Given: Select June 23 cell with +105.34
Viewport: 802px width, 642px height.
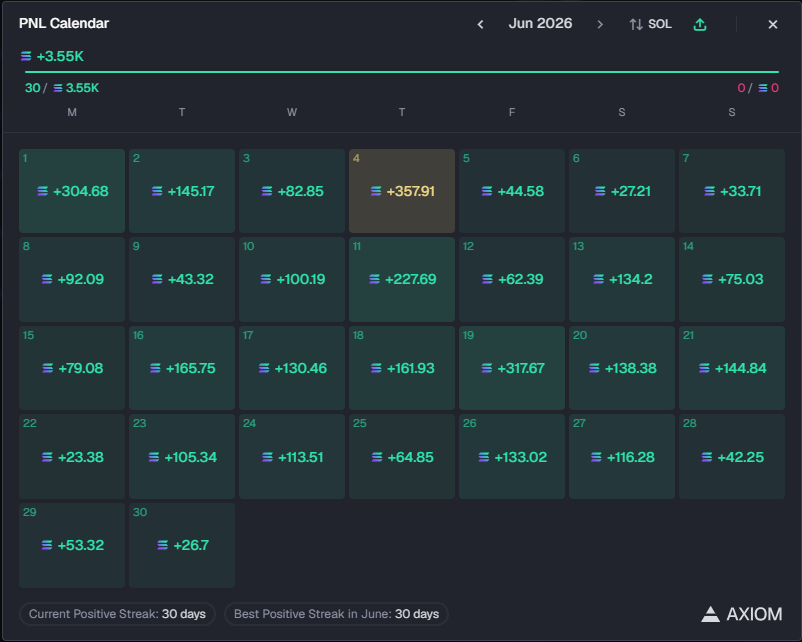Looking at the screenshot, I should [x=182, y=456].
